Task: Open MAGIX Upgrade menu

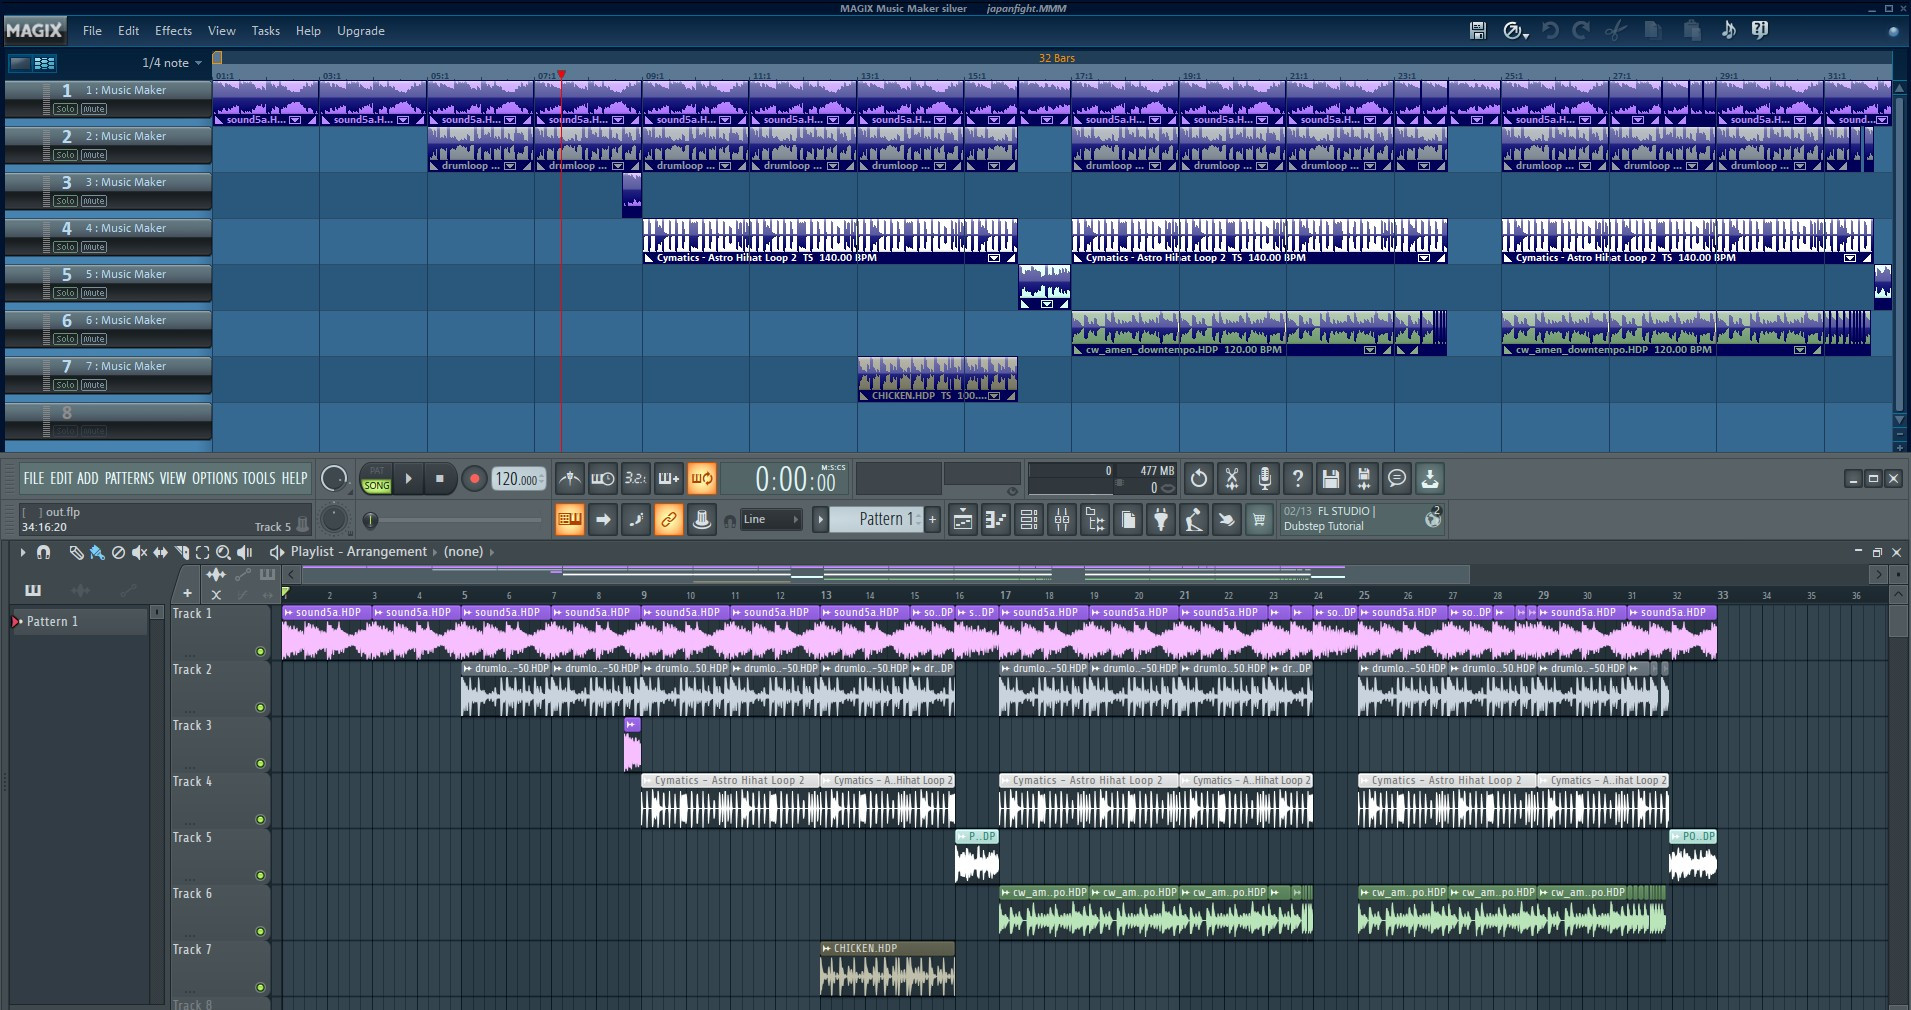Action: 361,31
